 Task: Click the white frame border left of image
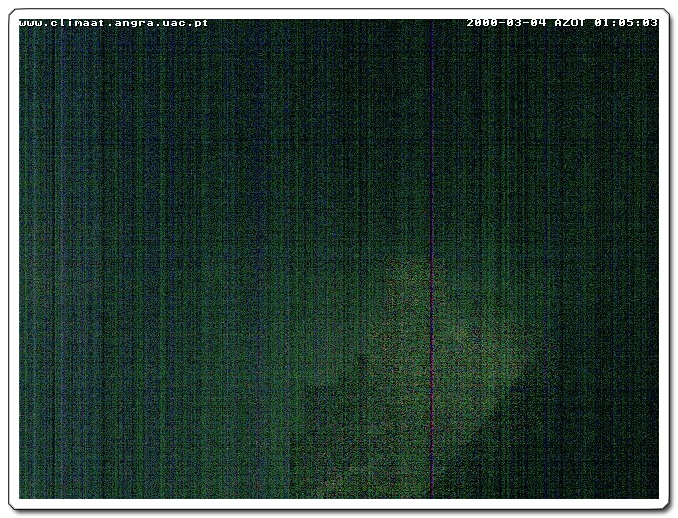14,258
